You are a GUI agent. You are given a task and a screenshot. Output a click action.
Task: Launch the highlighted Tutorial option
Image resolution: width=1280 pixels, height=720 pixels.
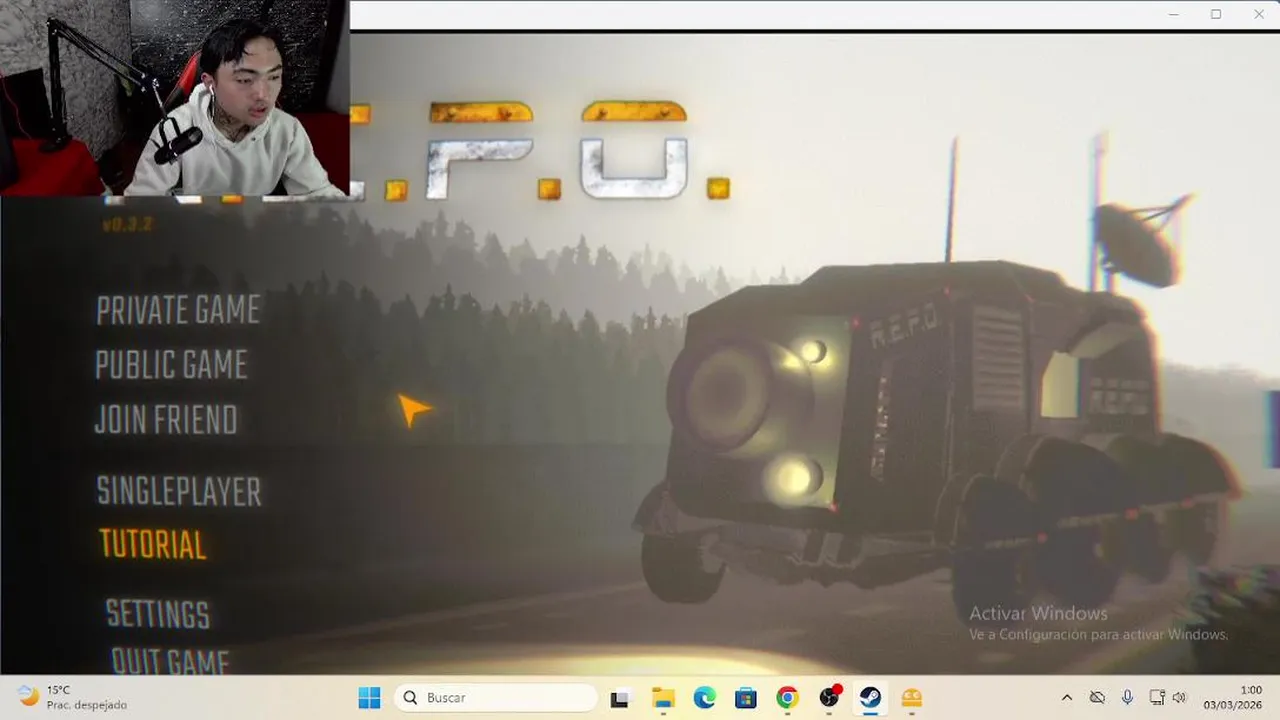pos(153,544)
